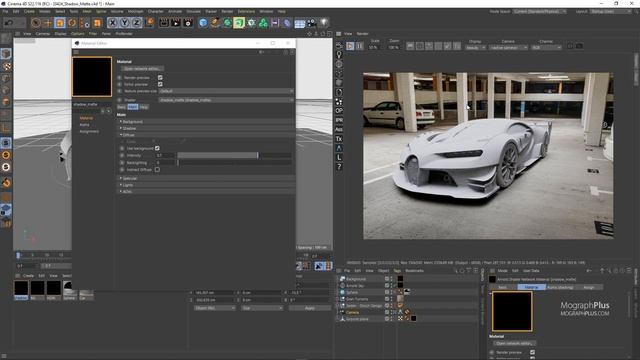Click Render to Picture Viewer icon
The width and height of the screenshot is (640, 360).
tap(176, 23)
